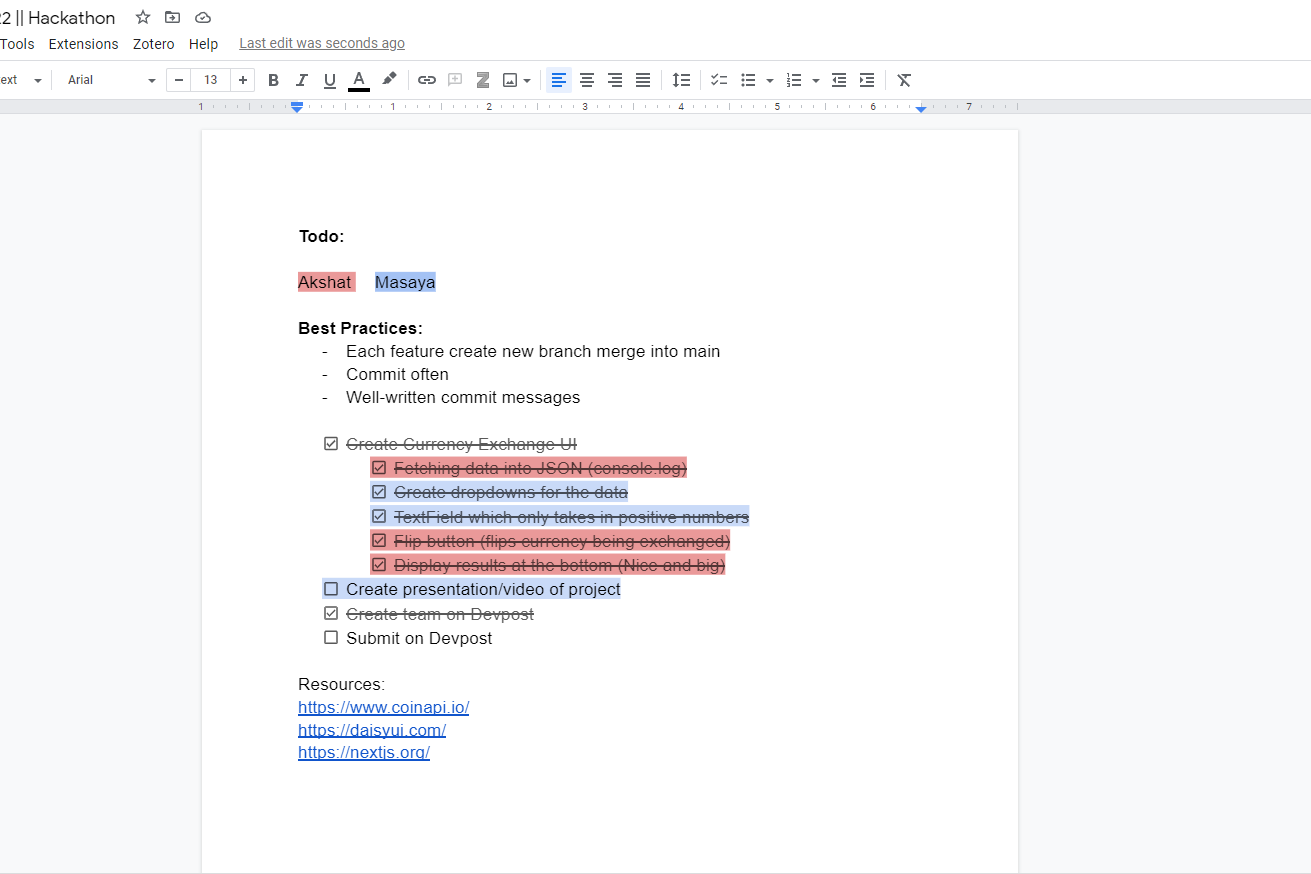Uncheck 'Create team on Devpost' checkbox
1311x874 pixels.
pyautogui.click(x=331, y=613)
